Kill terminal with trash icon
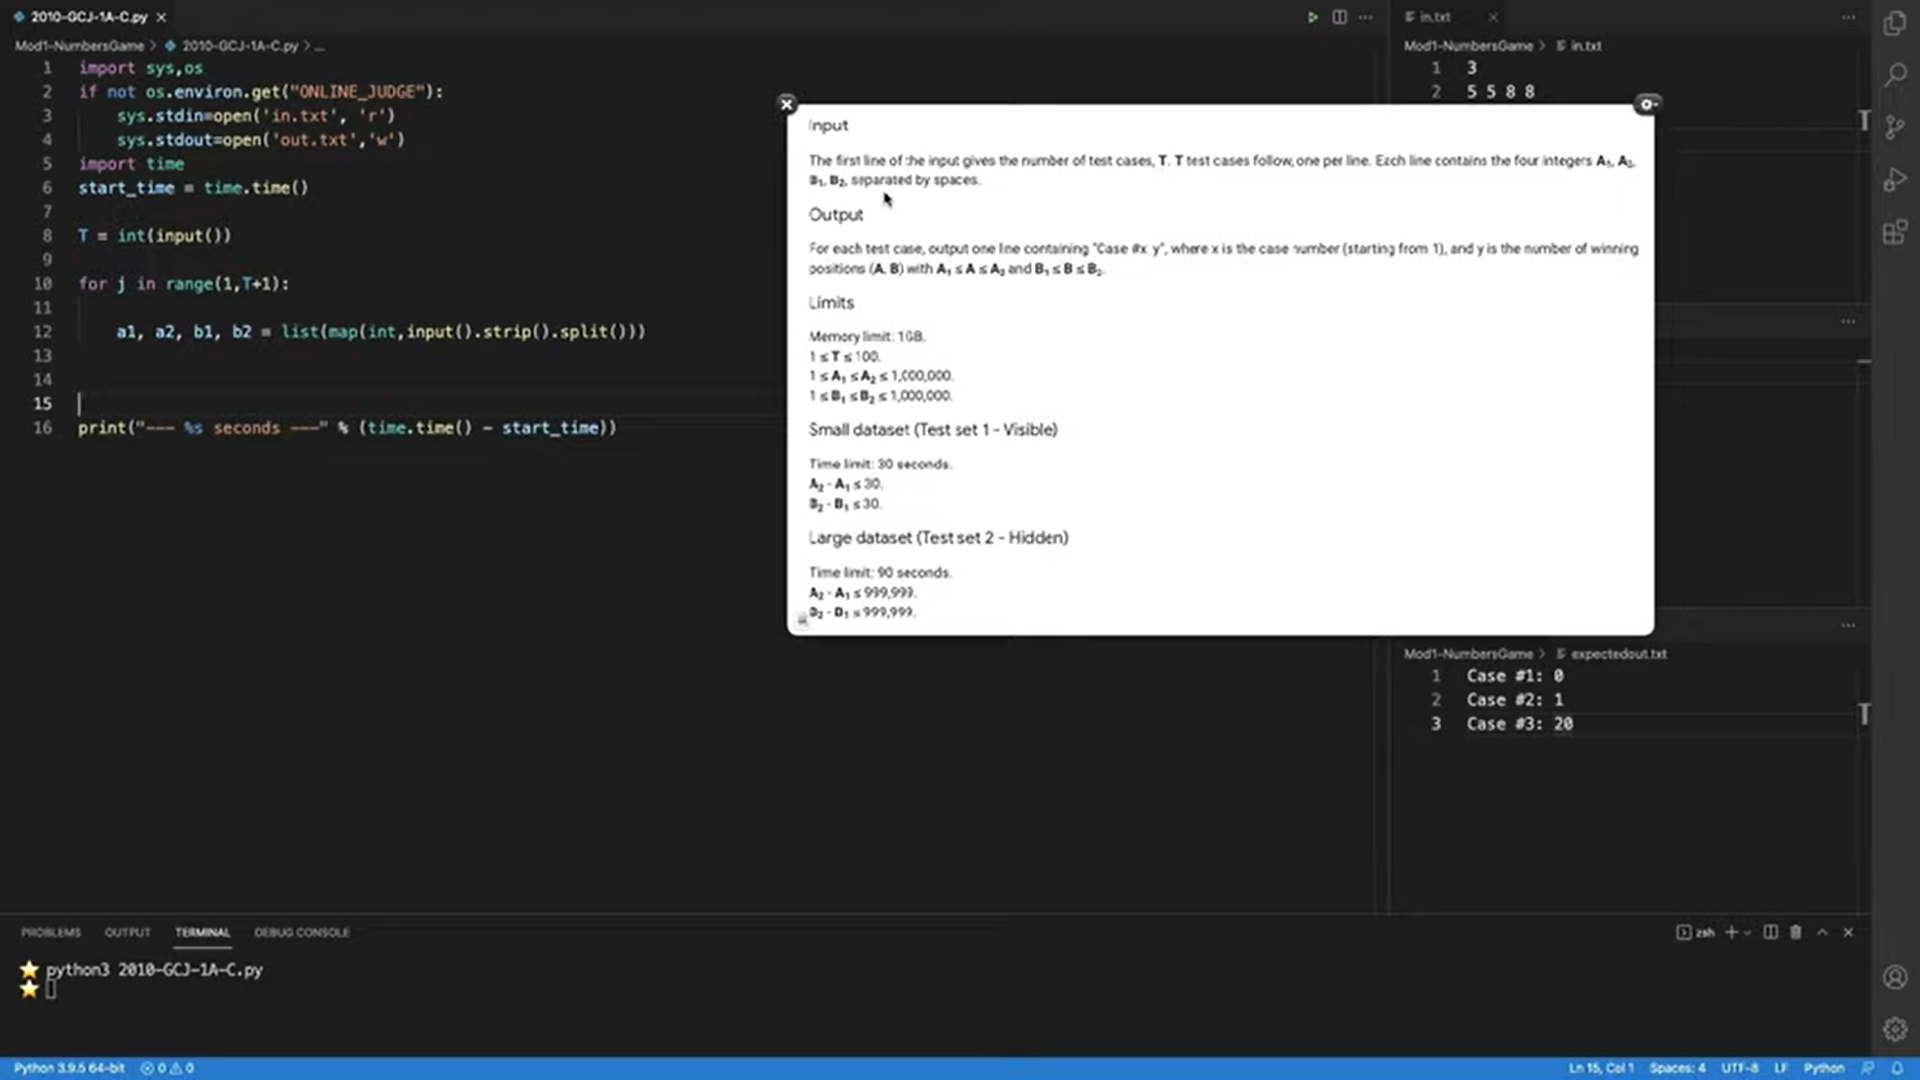 (x=1796, y=932)
